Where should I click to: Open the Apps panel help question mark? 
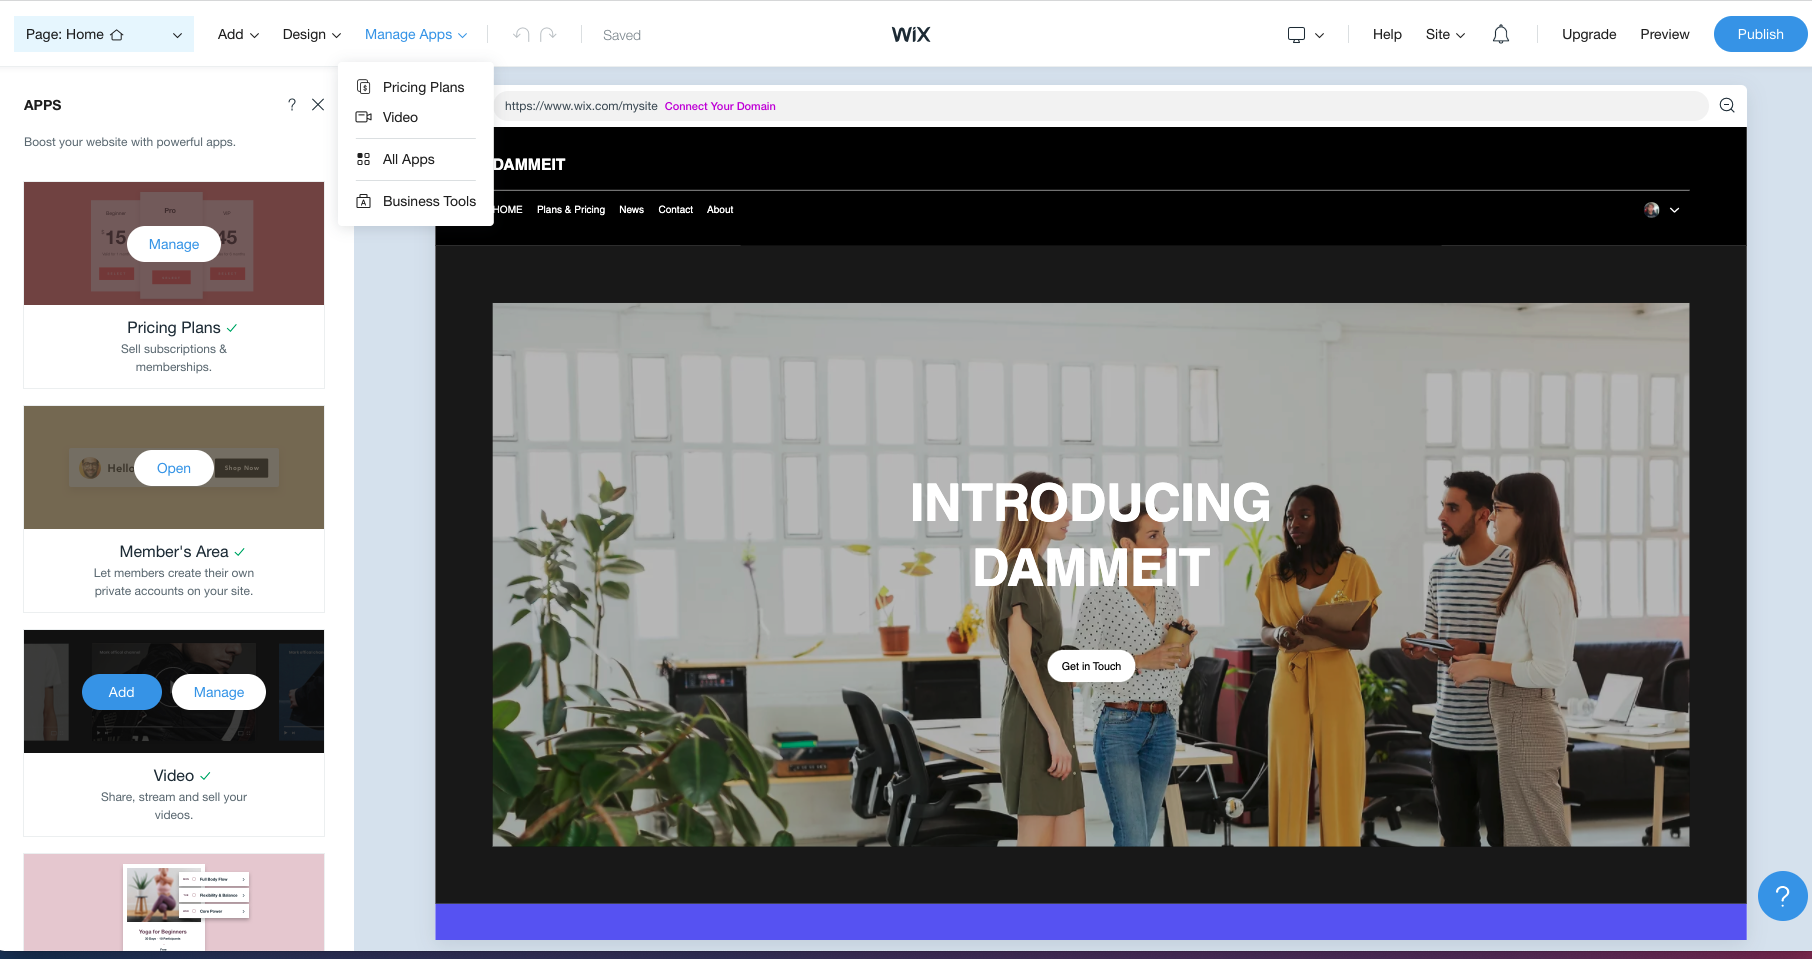(292, 105)
